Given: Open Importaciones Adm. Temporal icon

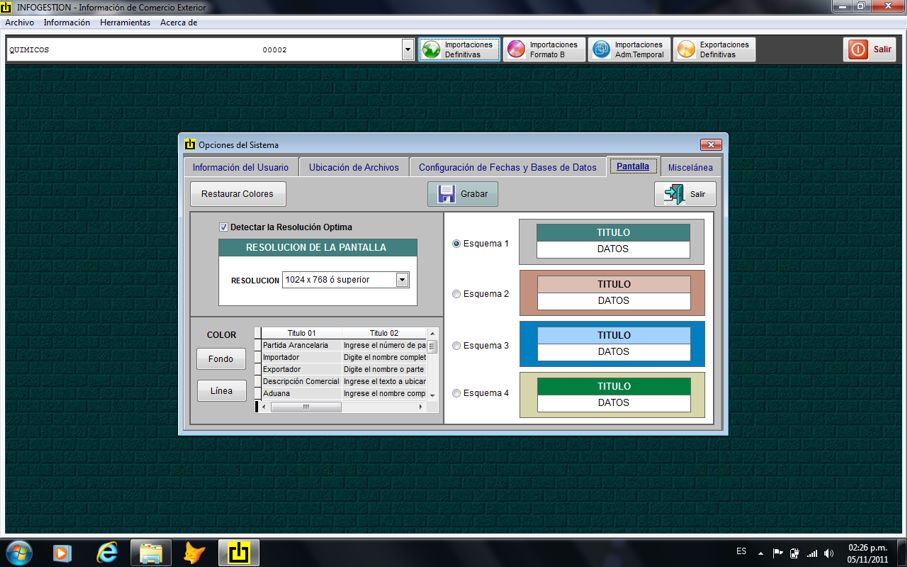Looking at the screenshot, I should (x=601, y=50).
